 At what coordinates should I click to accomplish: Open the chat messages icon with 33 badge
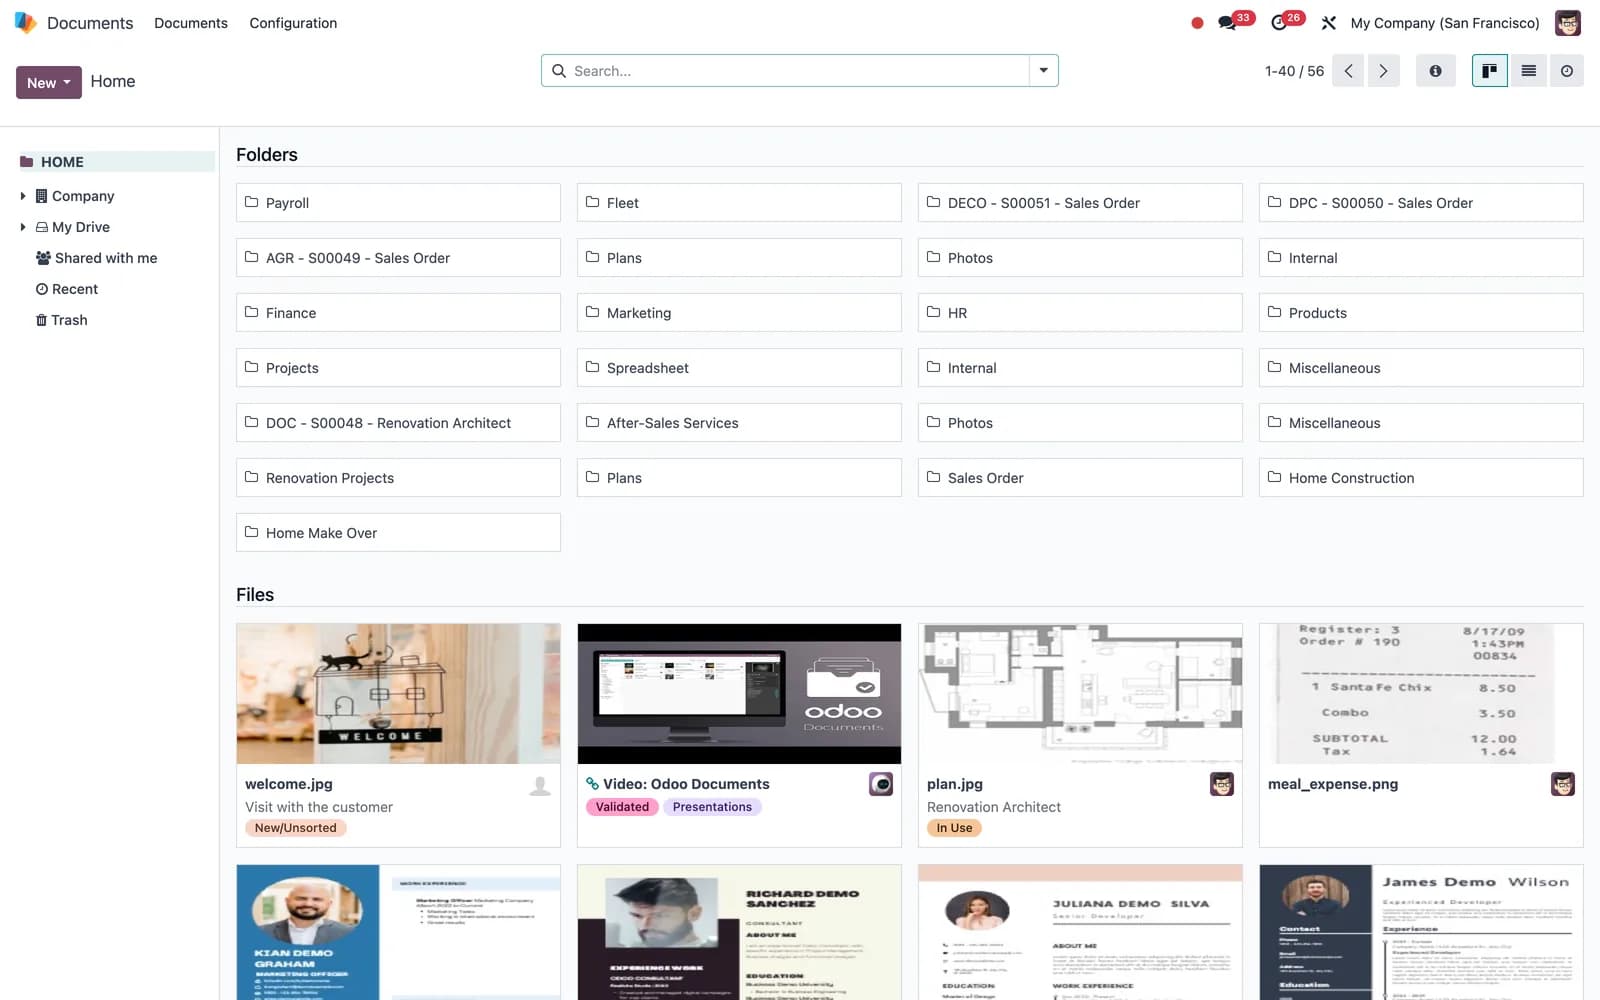click(x=1228, y=22)
